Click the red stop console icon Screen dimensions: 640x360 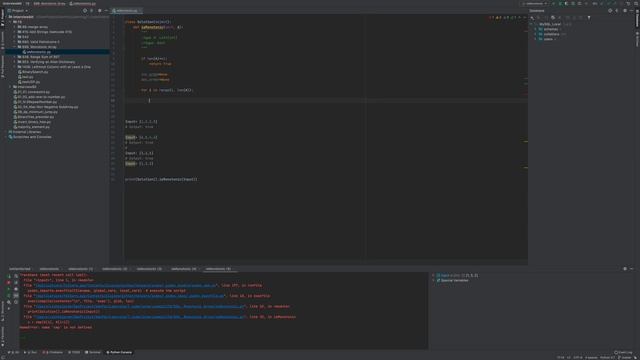9,282
